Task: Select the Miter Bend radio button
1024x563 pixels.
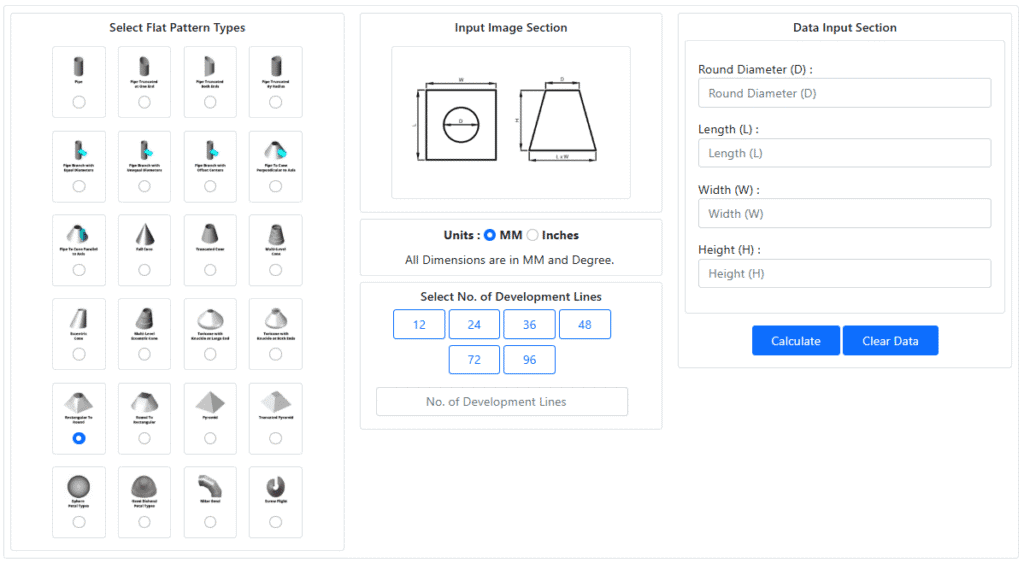Action: [210, 522]
